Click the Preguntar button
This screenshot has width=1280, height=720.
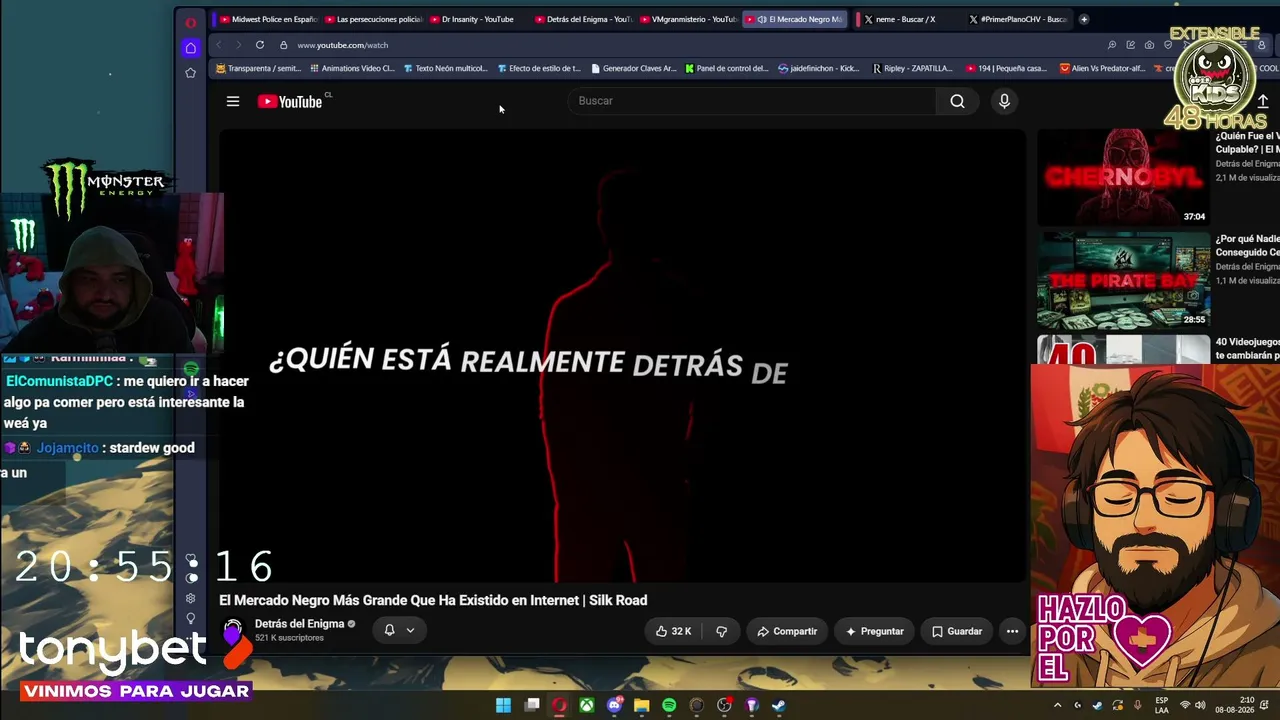point(874,631)
